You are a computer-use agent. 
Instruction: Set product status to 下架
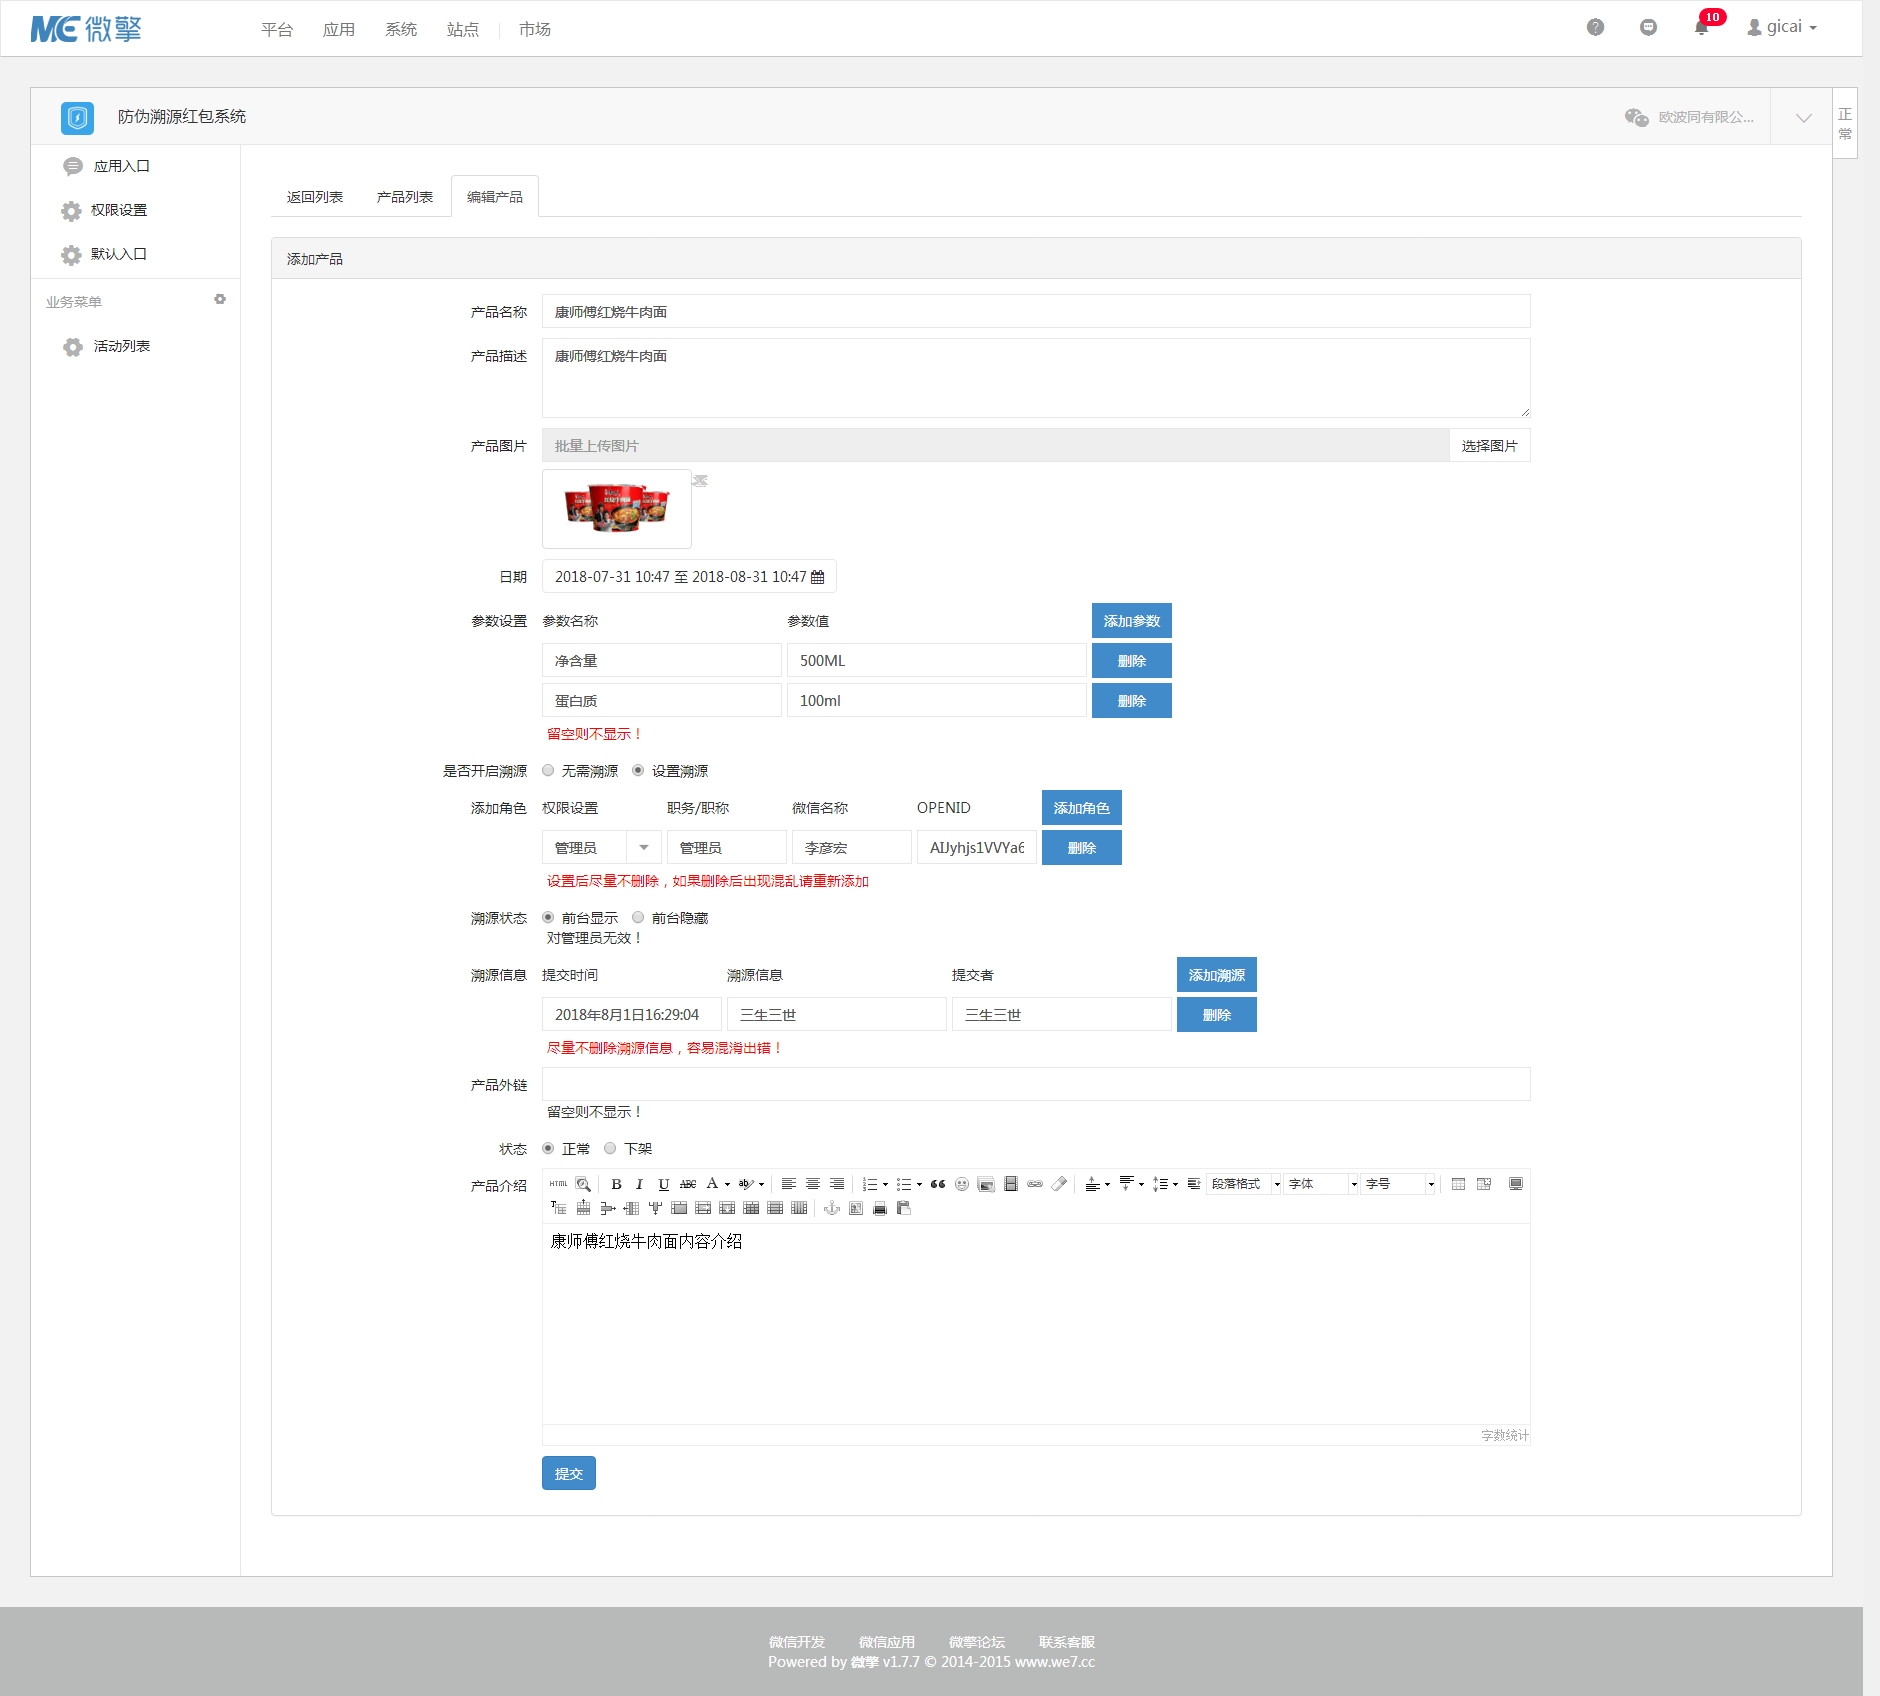(610, 1148)
